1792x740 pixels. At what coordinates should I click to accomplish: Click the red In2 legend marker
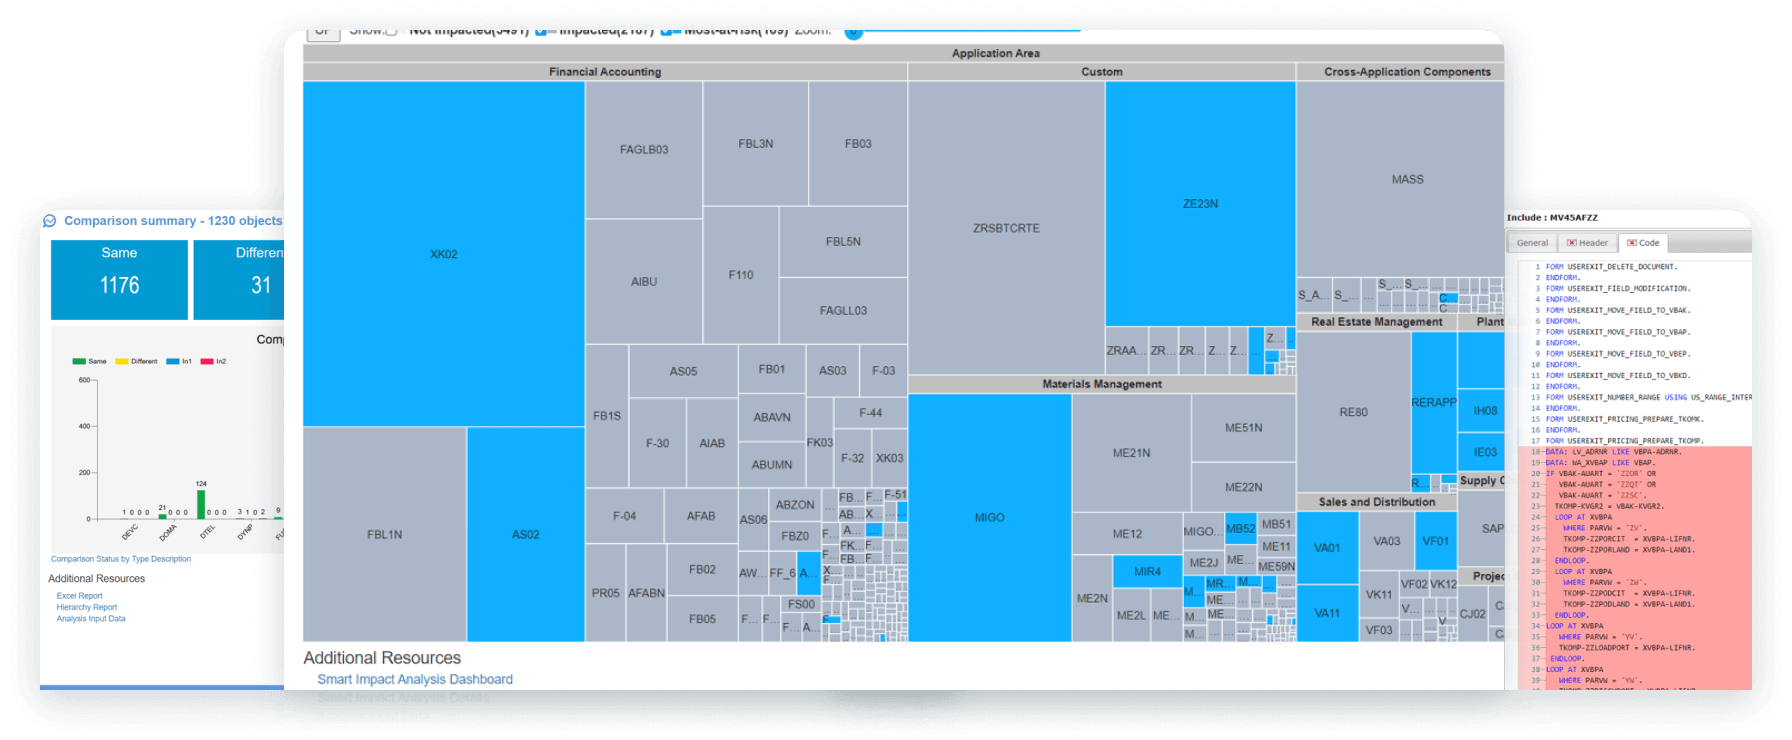(x=207, y=361)
